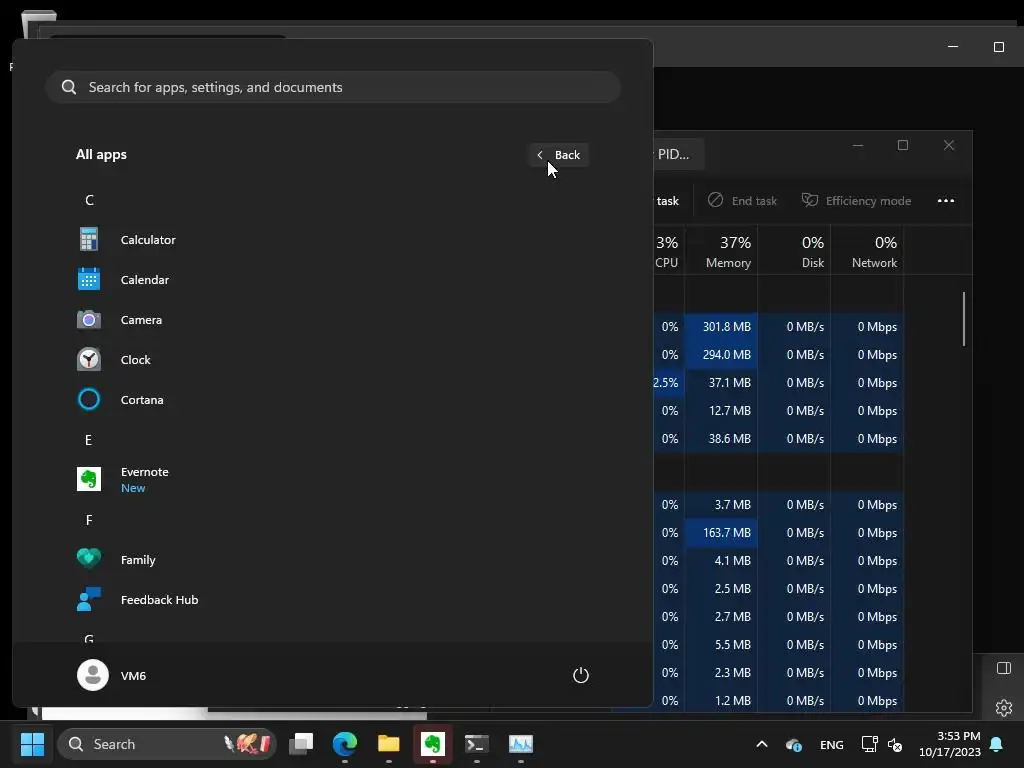The width and height of the screenshot is (1024, 768).
Task: Launch Evernote from All apps list
Action: (89, 479)
